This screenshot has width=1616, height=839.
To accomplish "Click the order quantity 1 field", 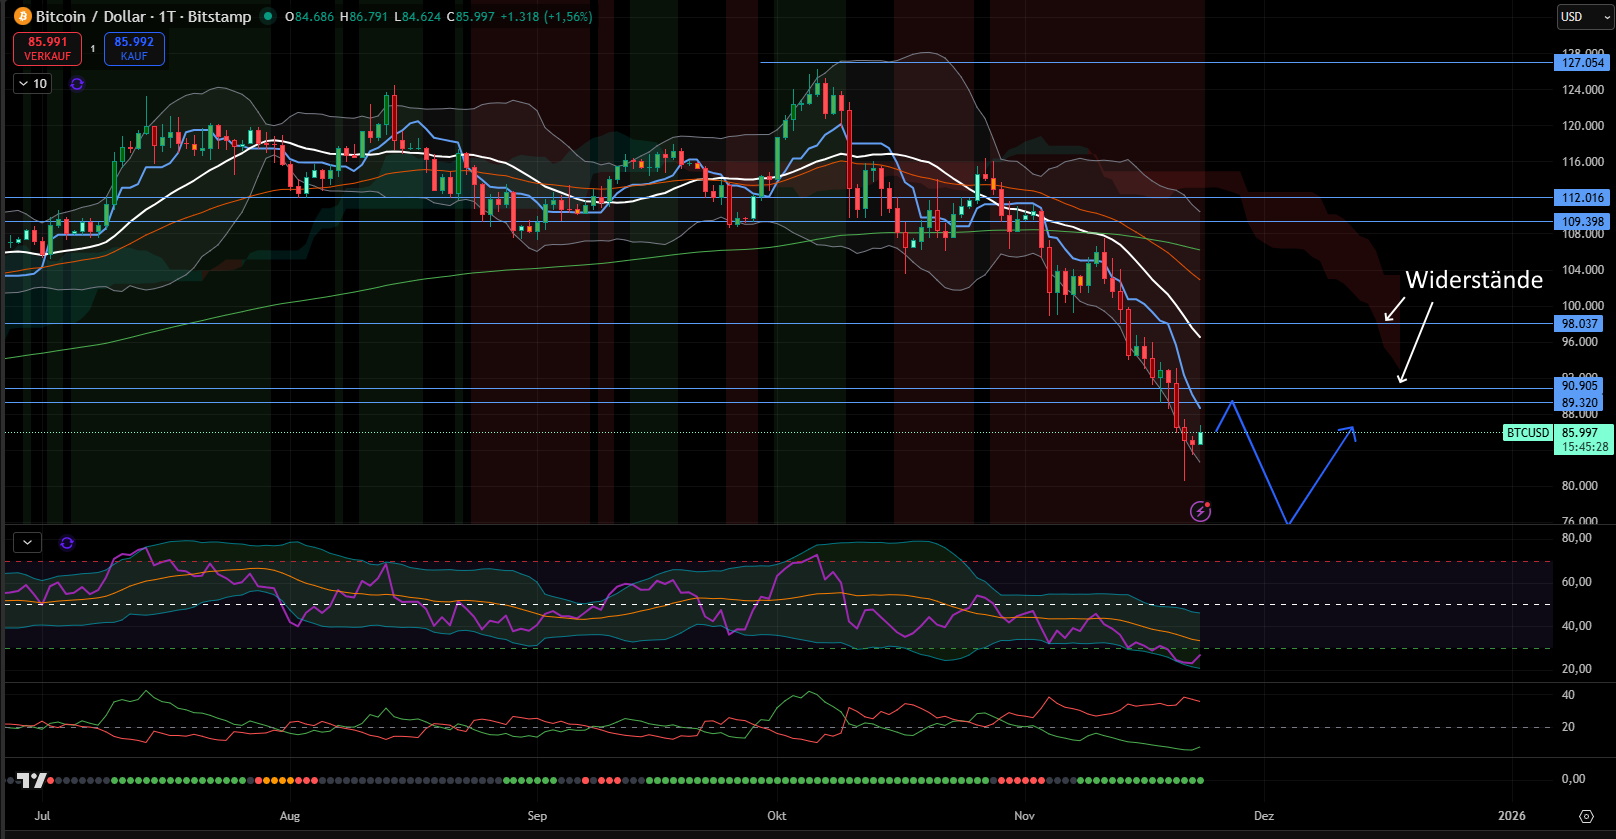I will pos(93,48).
